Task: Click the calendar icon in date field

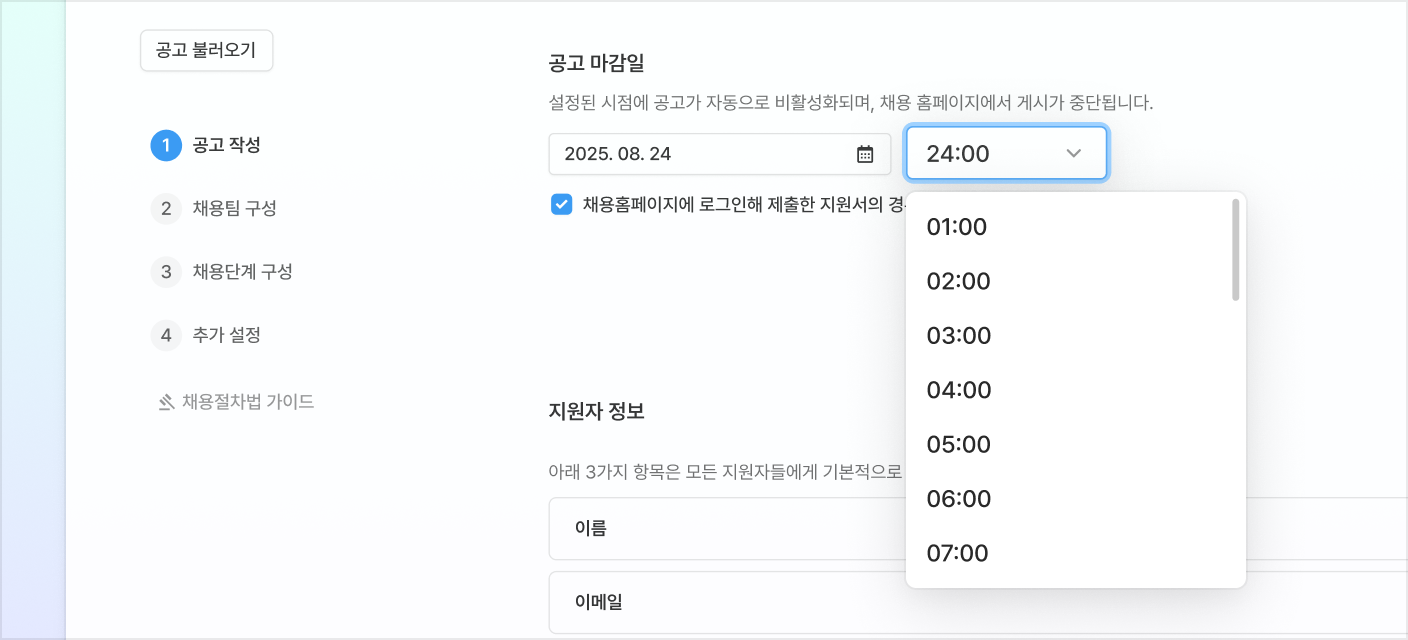Action: [865, 154]
